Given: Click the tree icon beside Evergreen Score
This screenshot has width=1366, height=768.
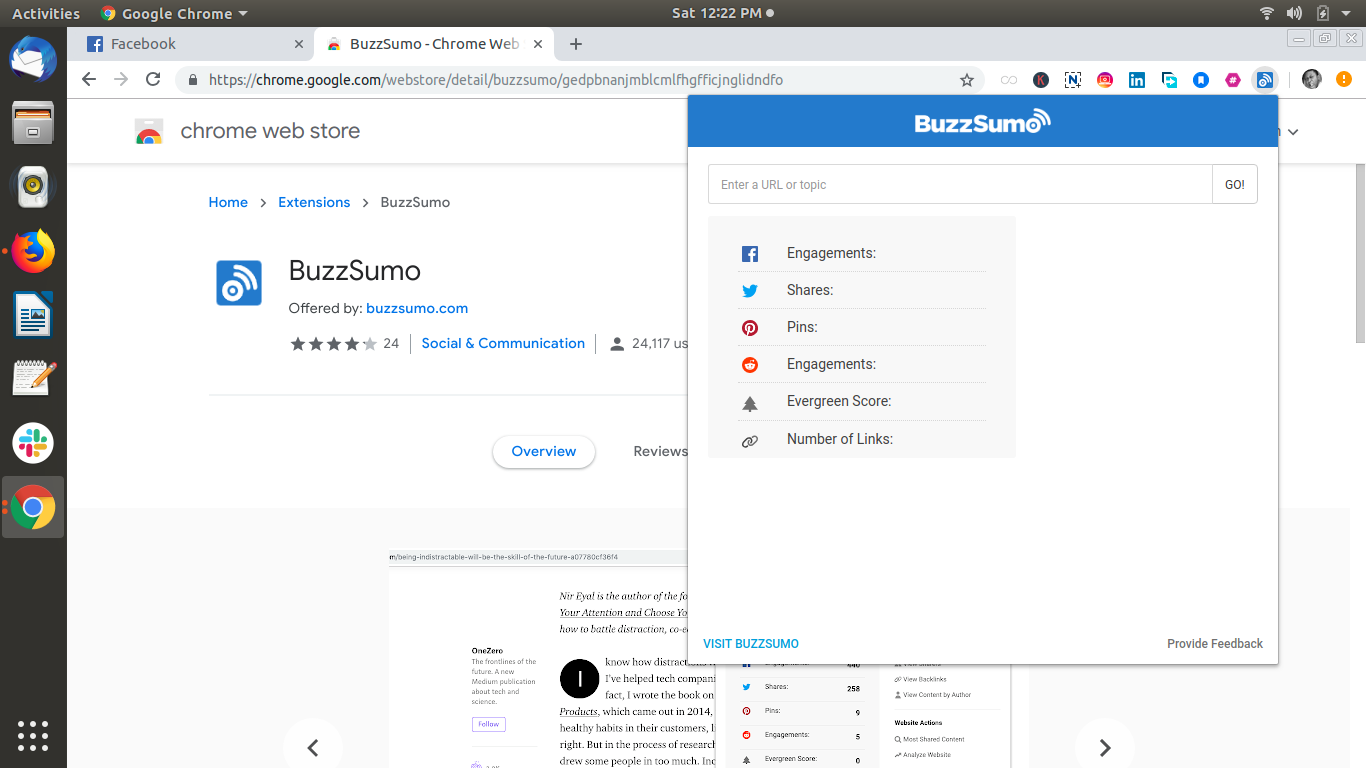Looking at the screenshot, I should click(750, 403).
